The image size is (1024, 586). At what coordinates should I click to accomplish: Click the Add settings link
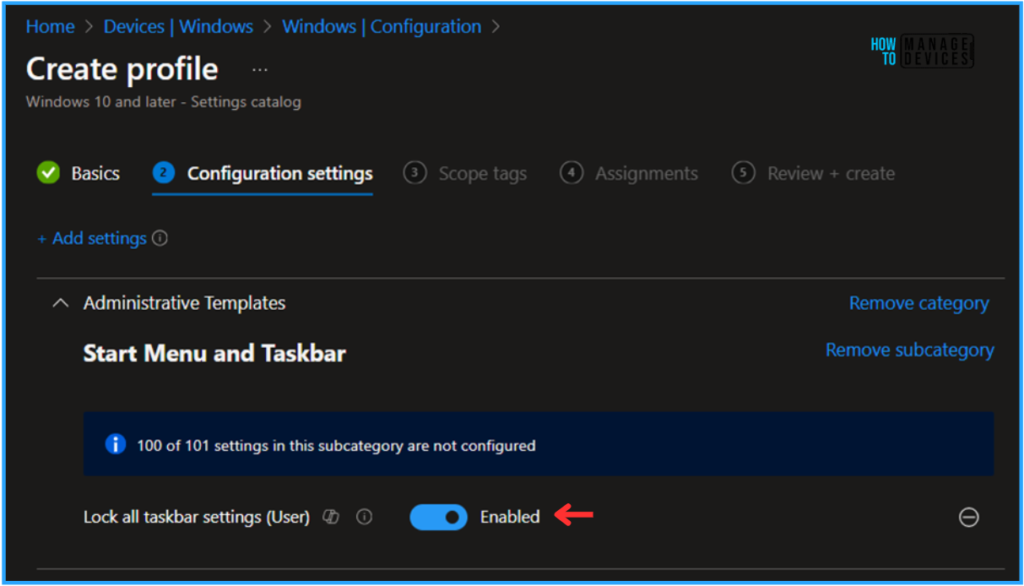tap(92, 238)
